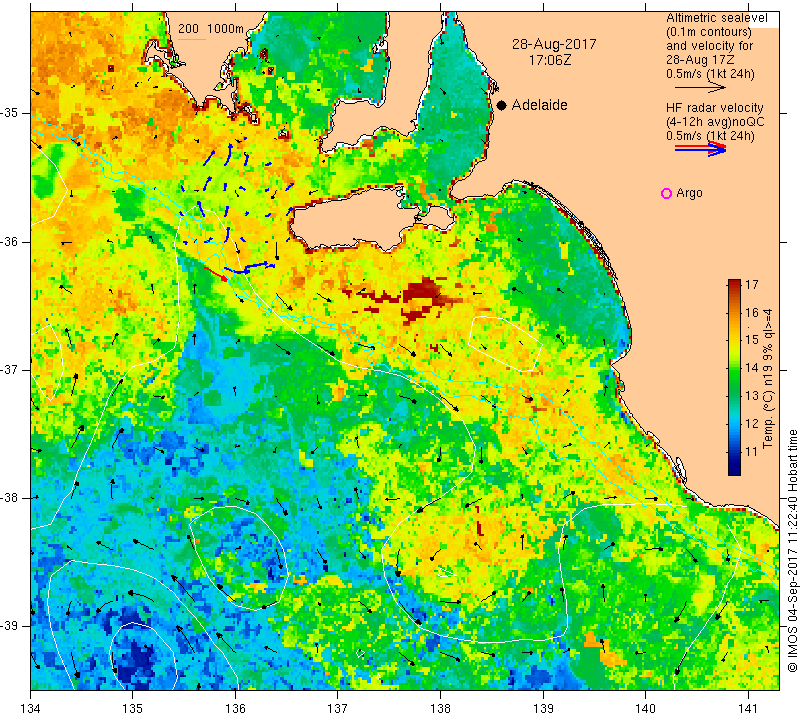Click the dark red 17°C warm patch
Viewport: 800px width, 720px height.
[422, 295]
